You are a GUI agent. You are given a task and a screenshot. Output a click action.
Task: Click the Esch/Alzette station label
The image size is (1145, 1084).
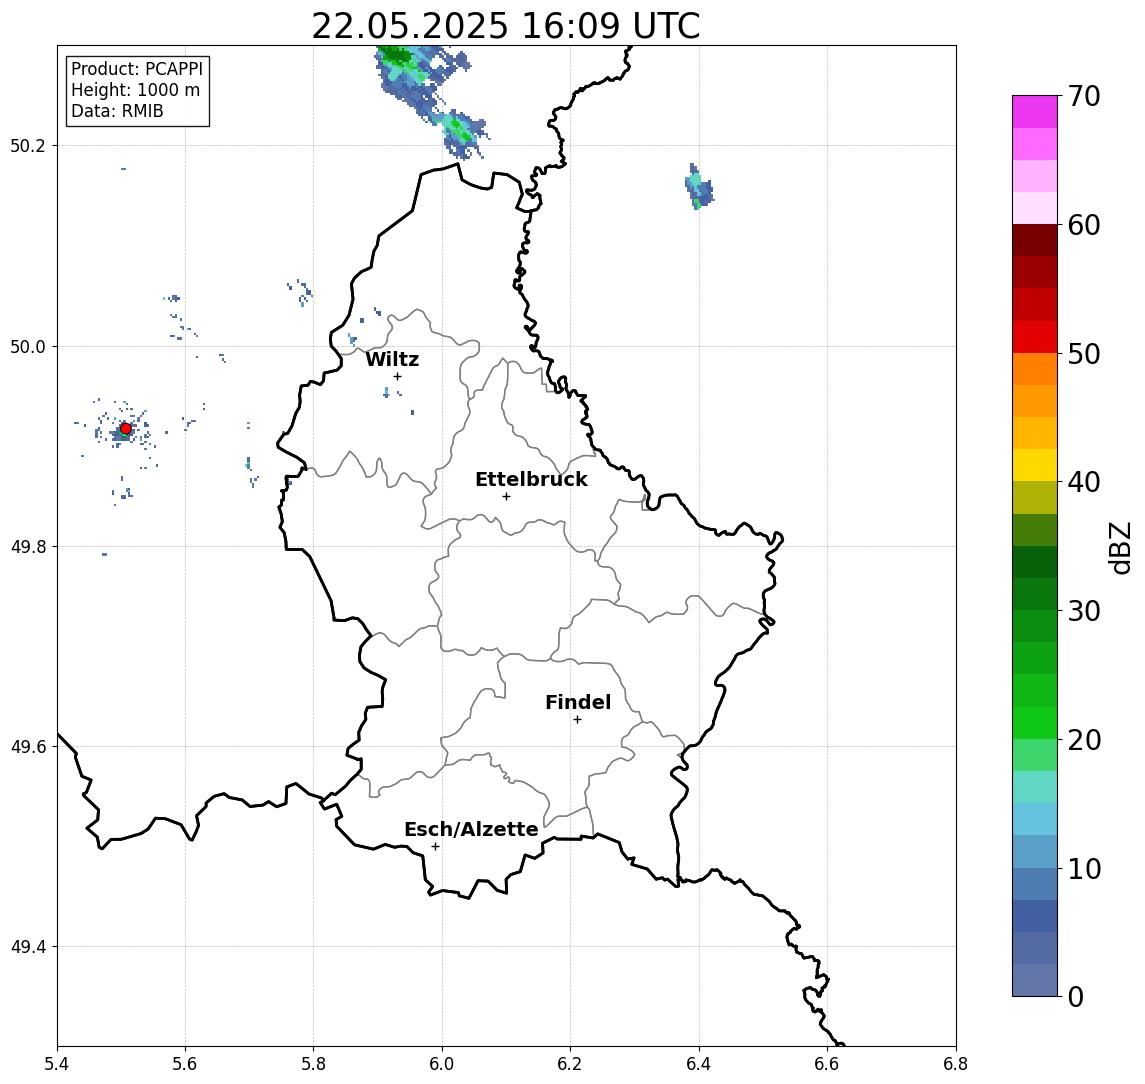click(x=471, y=829)
